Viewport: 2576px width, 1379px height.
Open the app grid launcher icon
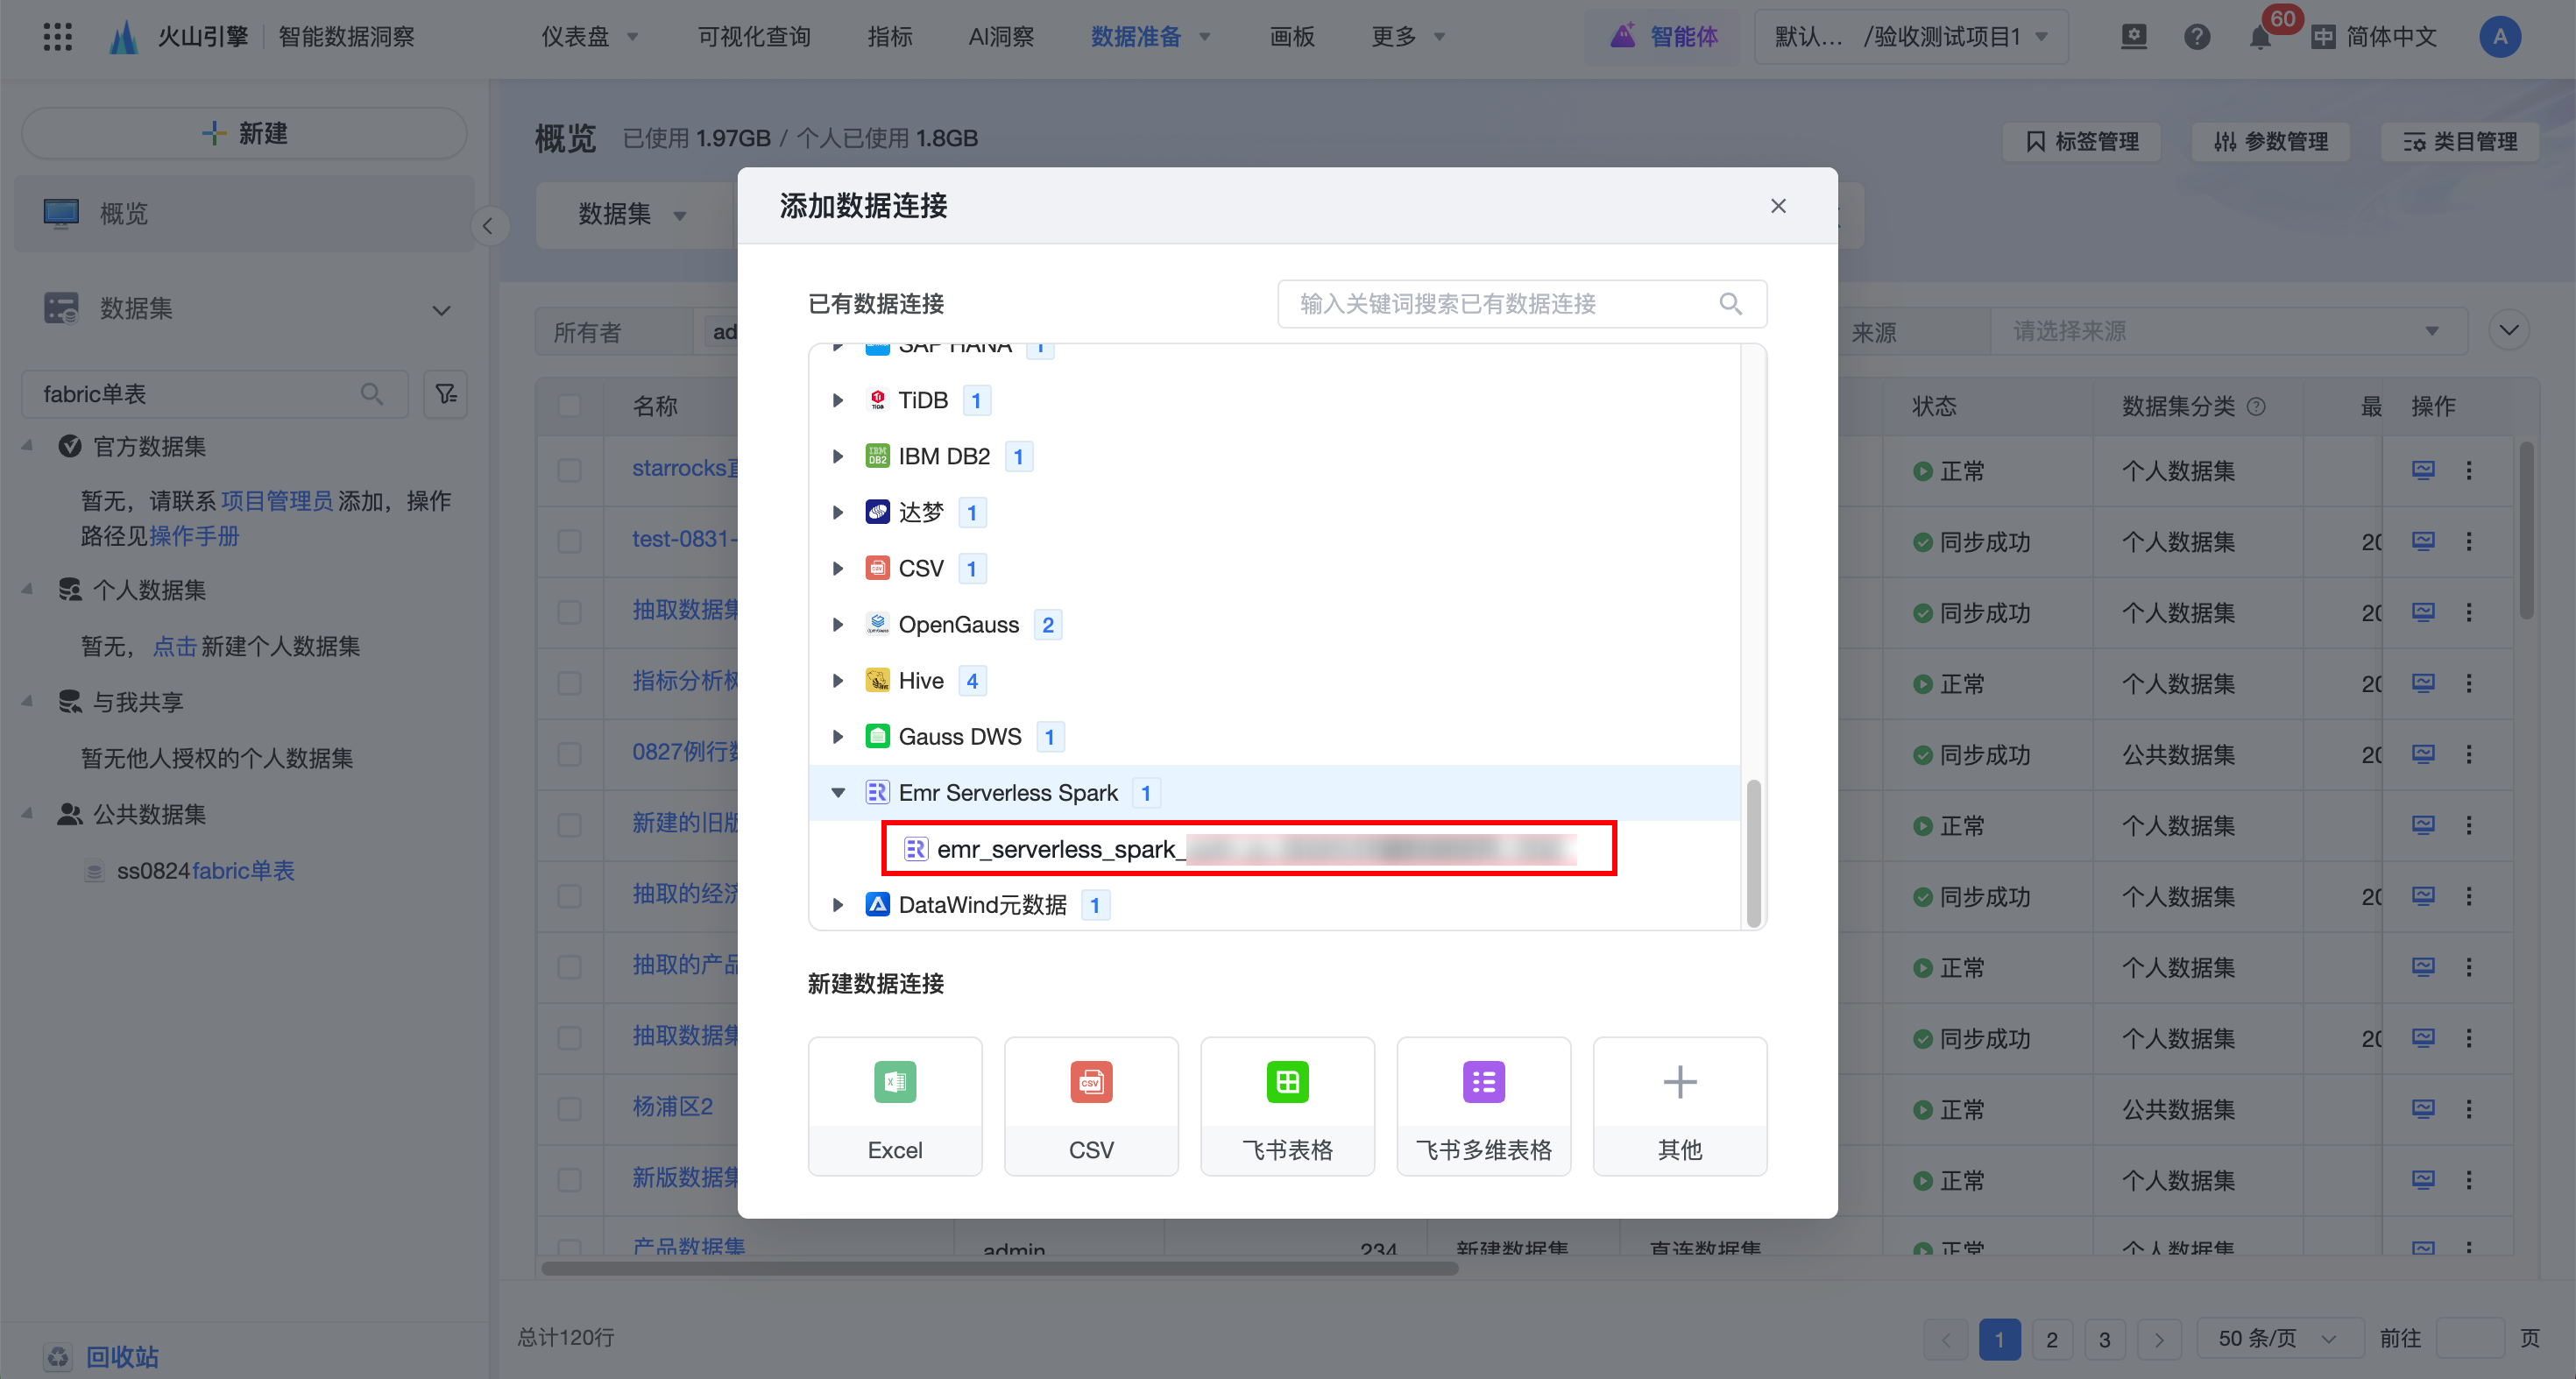tap(58, 38)
